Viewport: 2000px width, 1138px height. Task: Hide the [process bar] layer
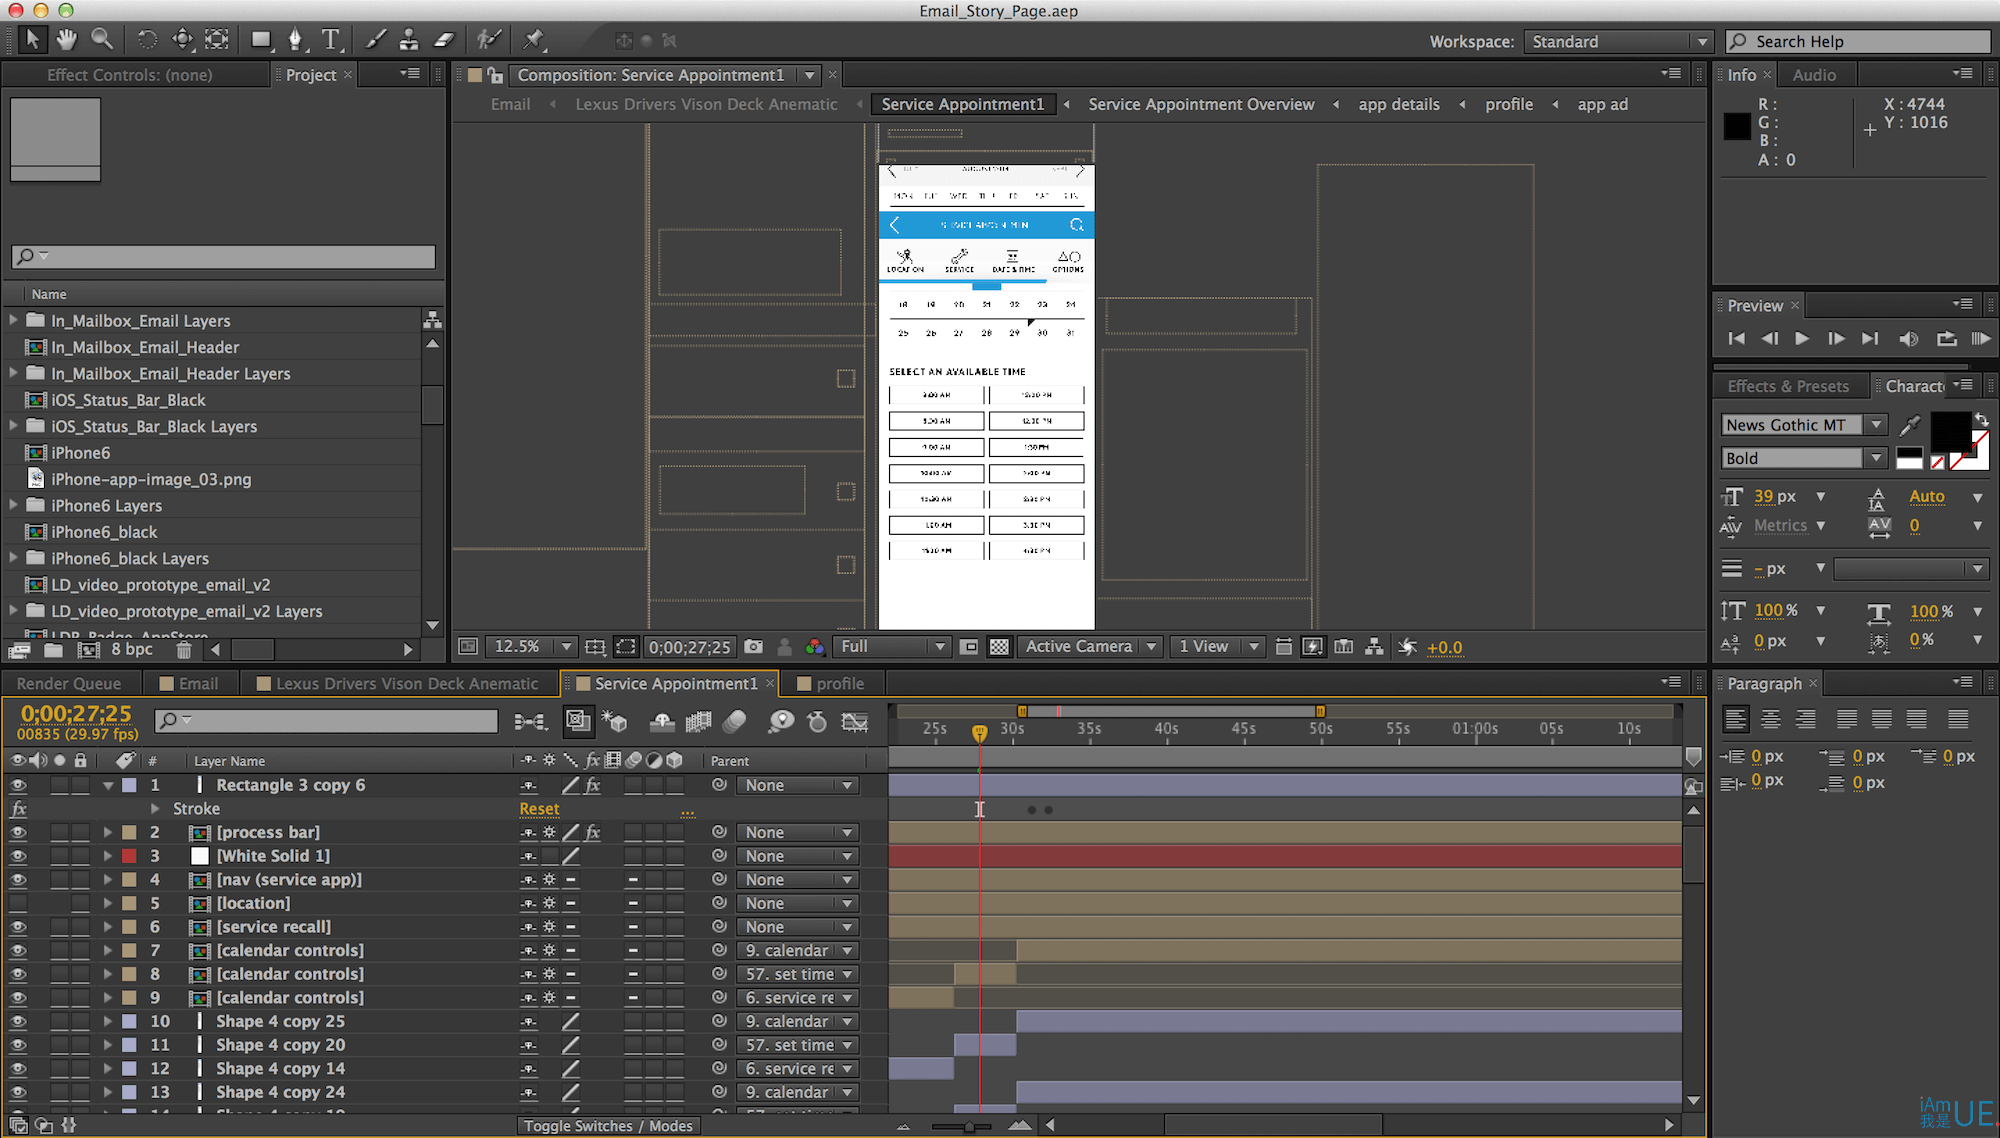tap(18, 833)
